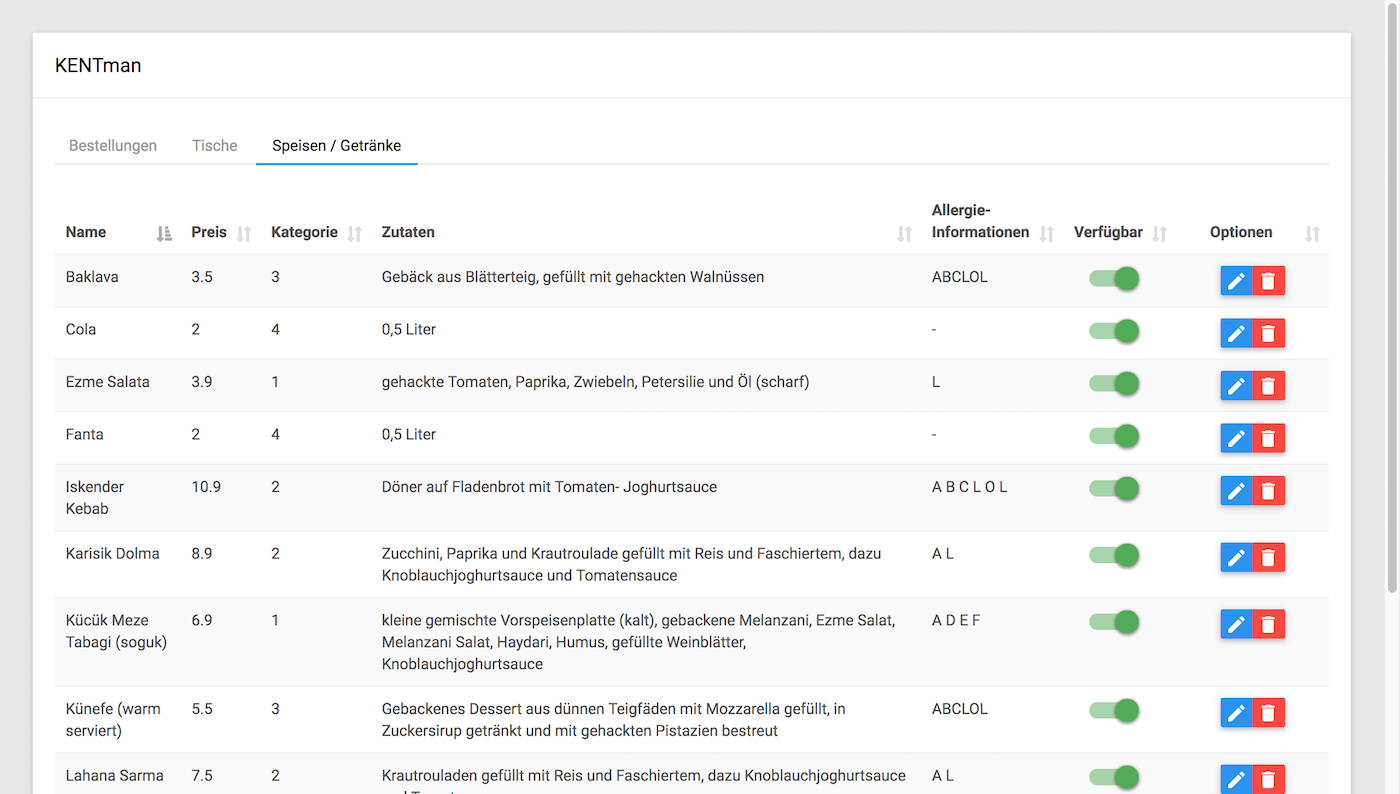Click the KENTman app title

98,66
